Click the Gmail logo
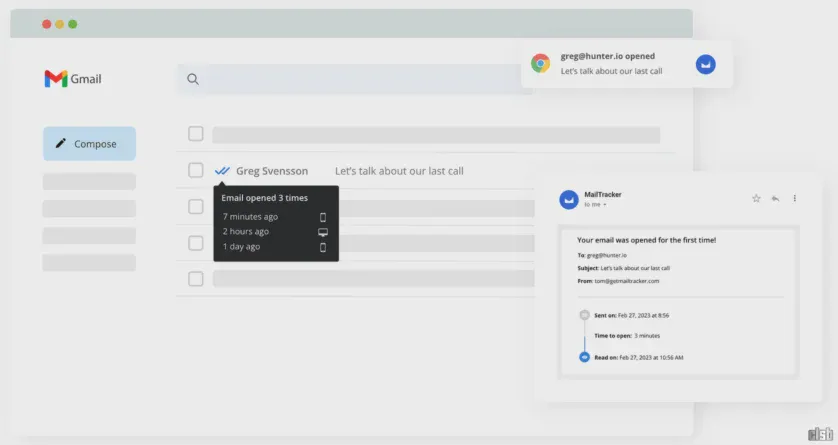Viewport: 838px width, 445px height. 73,79
